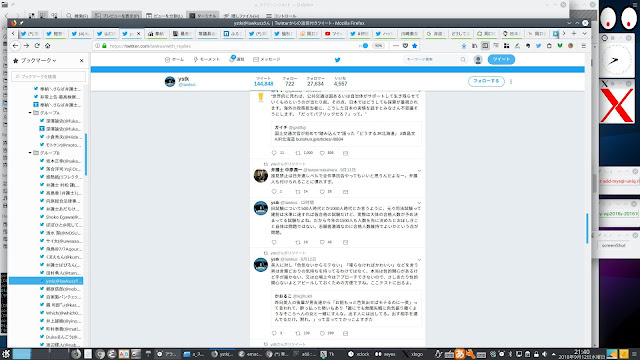Image resolution: width=640 pixels, height=360 pixels.
Task: Retweet the bottom quoted tweet by ystk
Action: click(298, 333)
